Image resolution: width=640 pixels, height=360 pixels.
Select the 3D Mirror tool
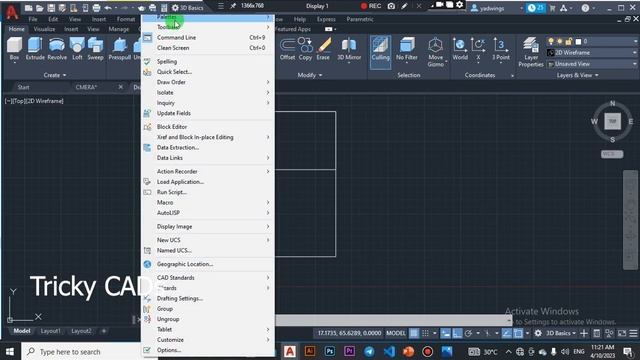click(349, 49)
